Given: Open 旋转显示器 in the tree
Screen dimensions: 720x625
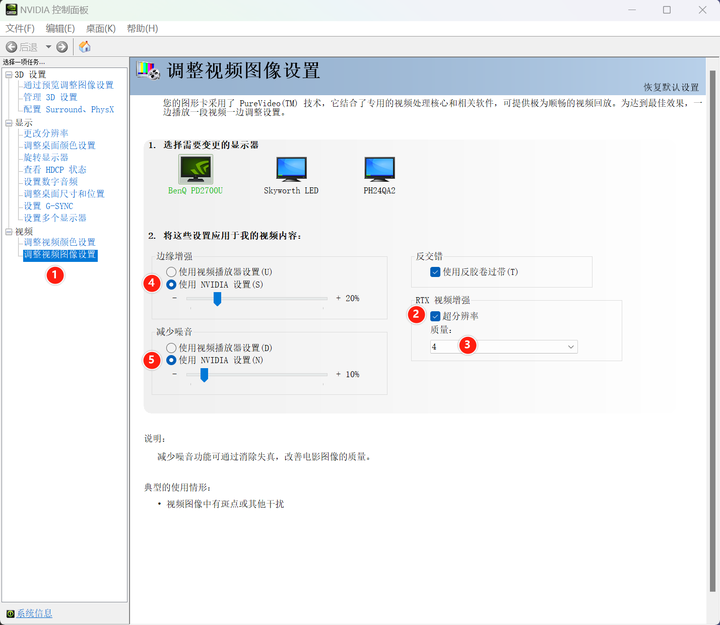Looking at the screenshot, I should point(46,158).
